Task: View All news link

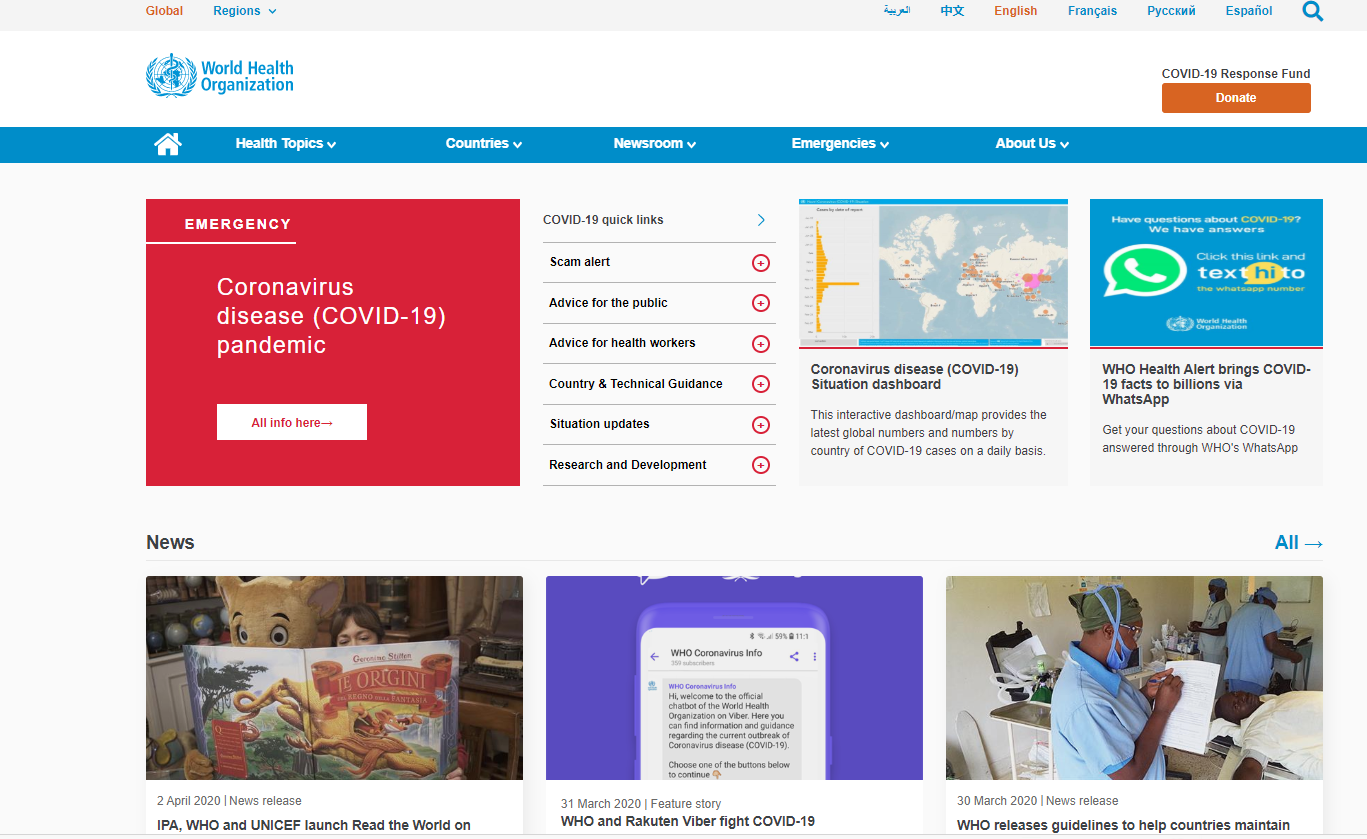Action: (1299, 543)
